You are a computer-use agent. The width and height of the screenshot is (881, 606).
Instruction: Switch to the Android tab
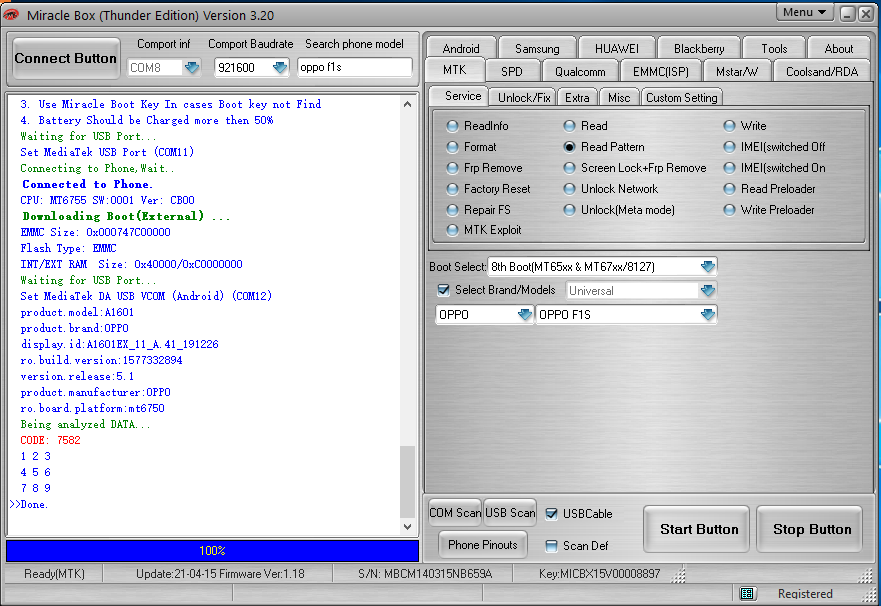(x=461, y=48)
